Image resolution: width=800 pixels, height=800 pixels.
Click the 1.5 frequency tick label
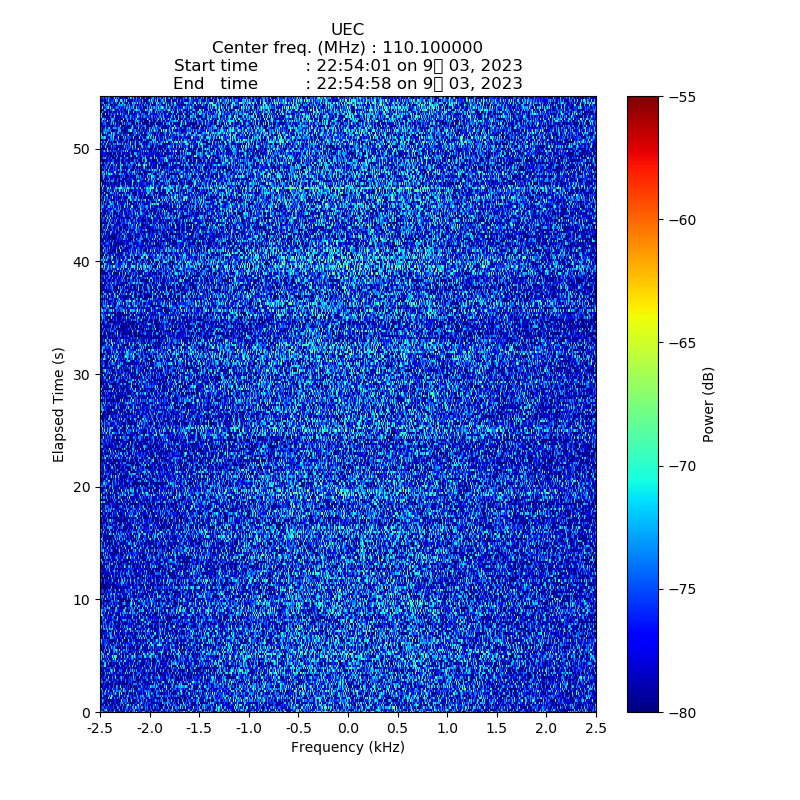tap(496, 727)
